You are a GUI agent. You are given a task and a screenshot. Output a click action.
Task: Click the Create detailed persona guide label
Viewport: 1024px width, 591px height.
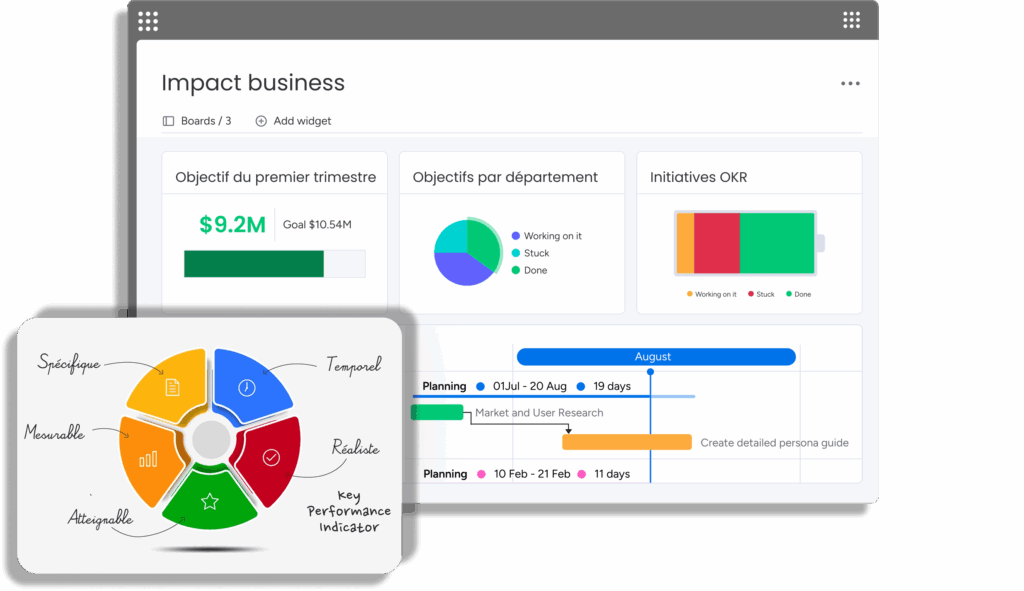pos(775,443)
